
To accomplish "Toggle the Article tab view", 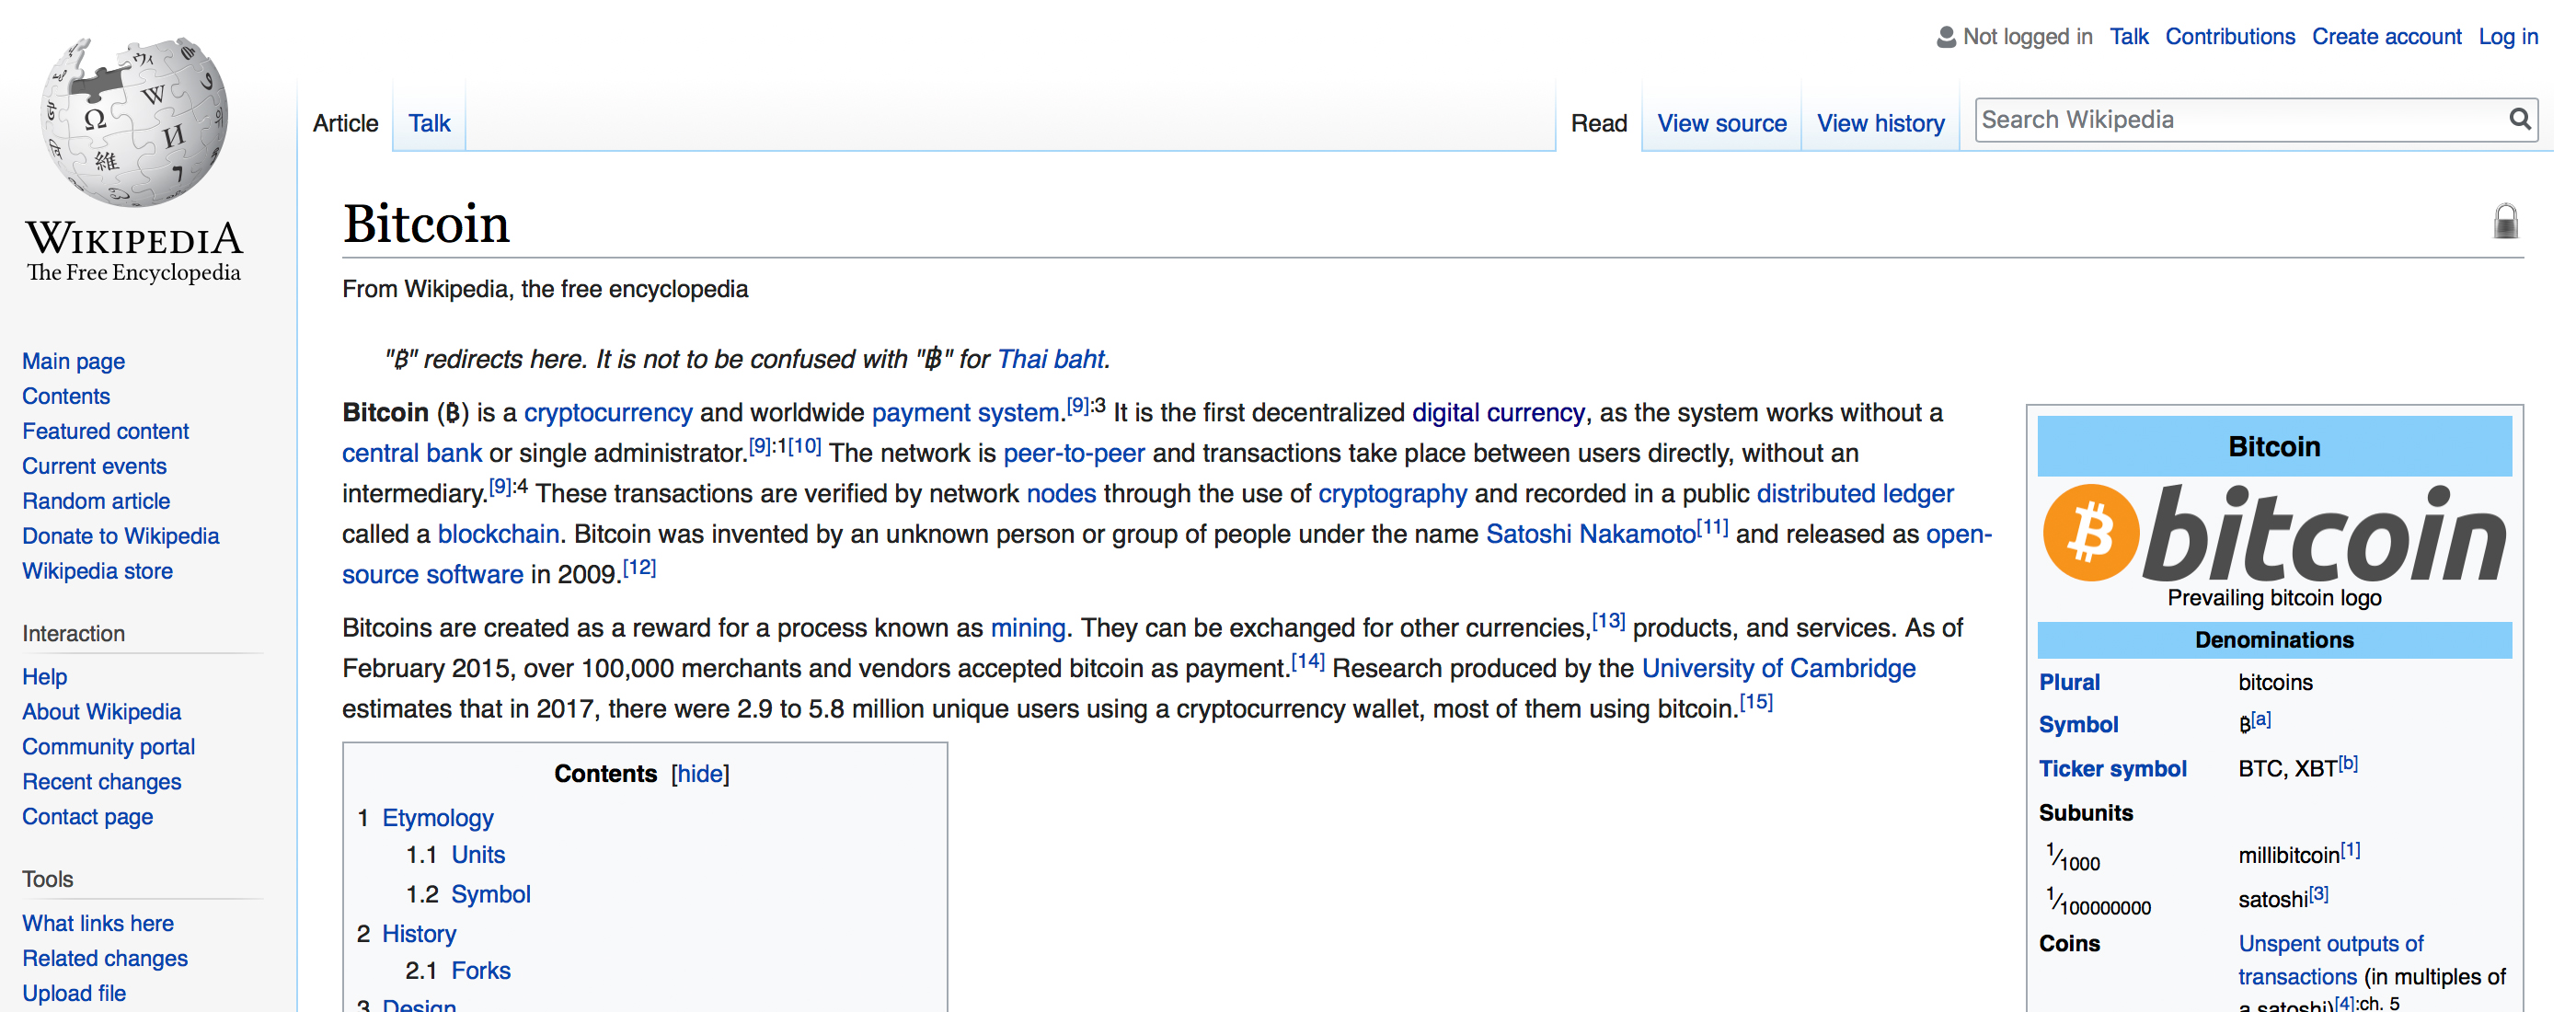I will pos(343,123).
